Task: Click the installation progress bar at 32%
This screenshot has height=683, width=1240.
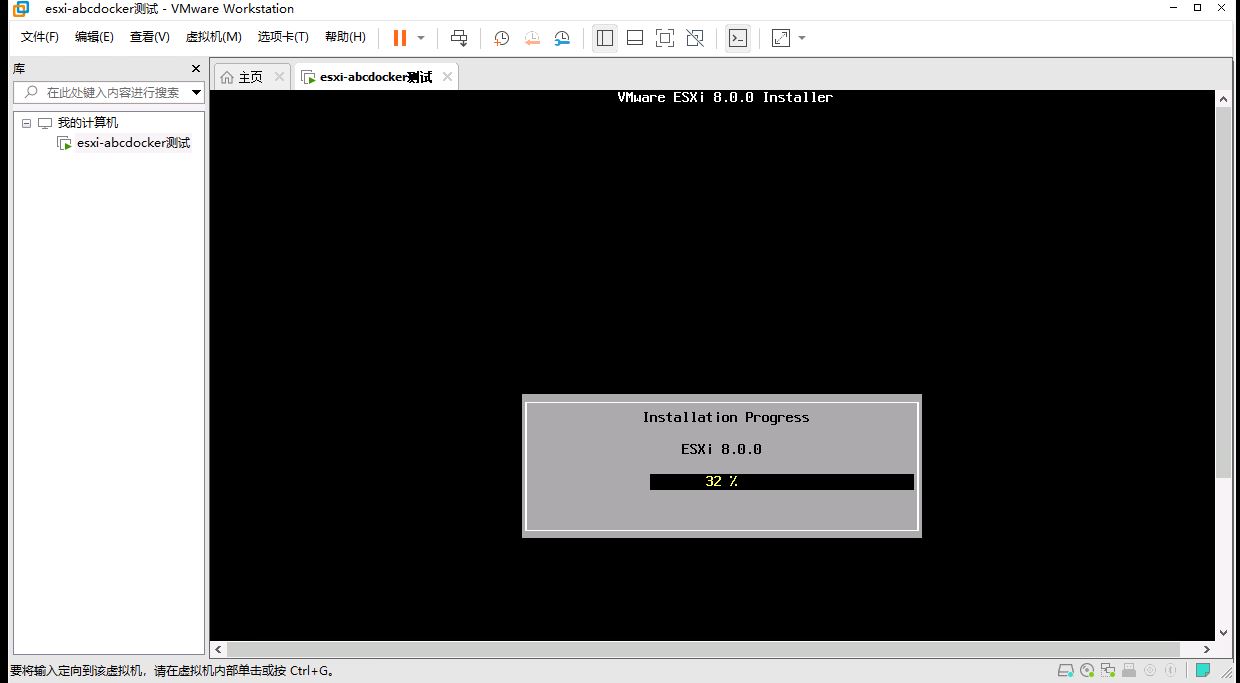Action: (x=782, y=481)
